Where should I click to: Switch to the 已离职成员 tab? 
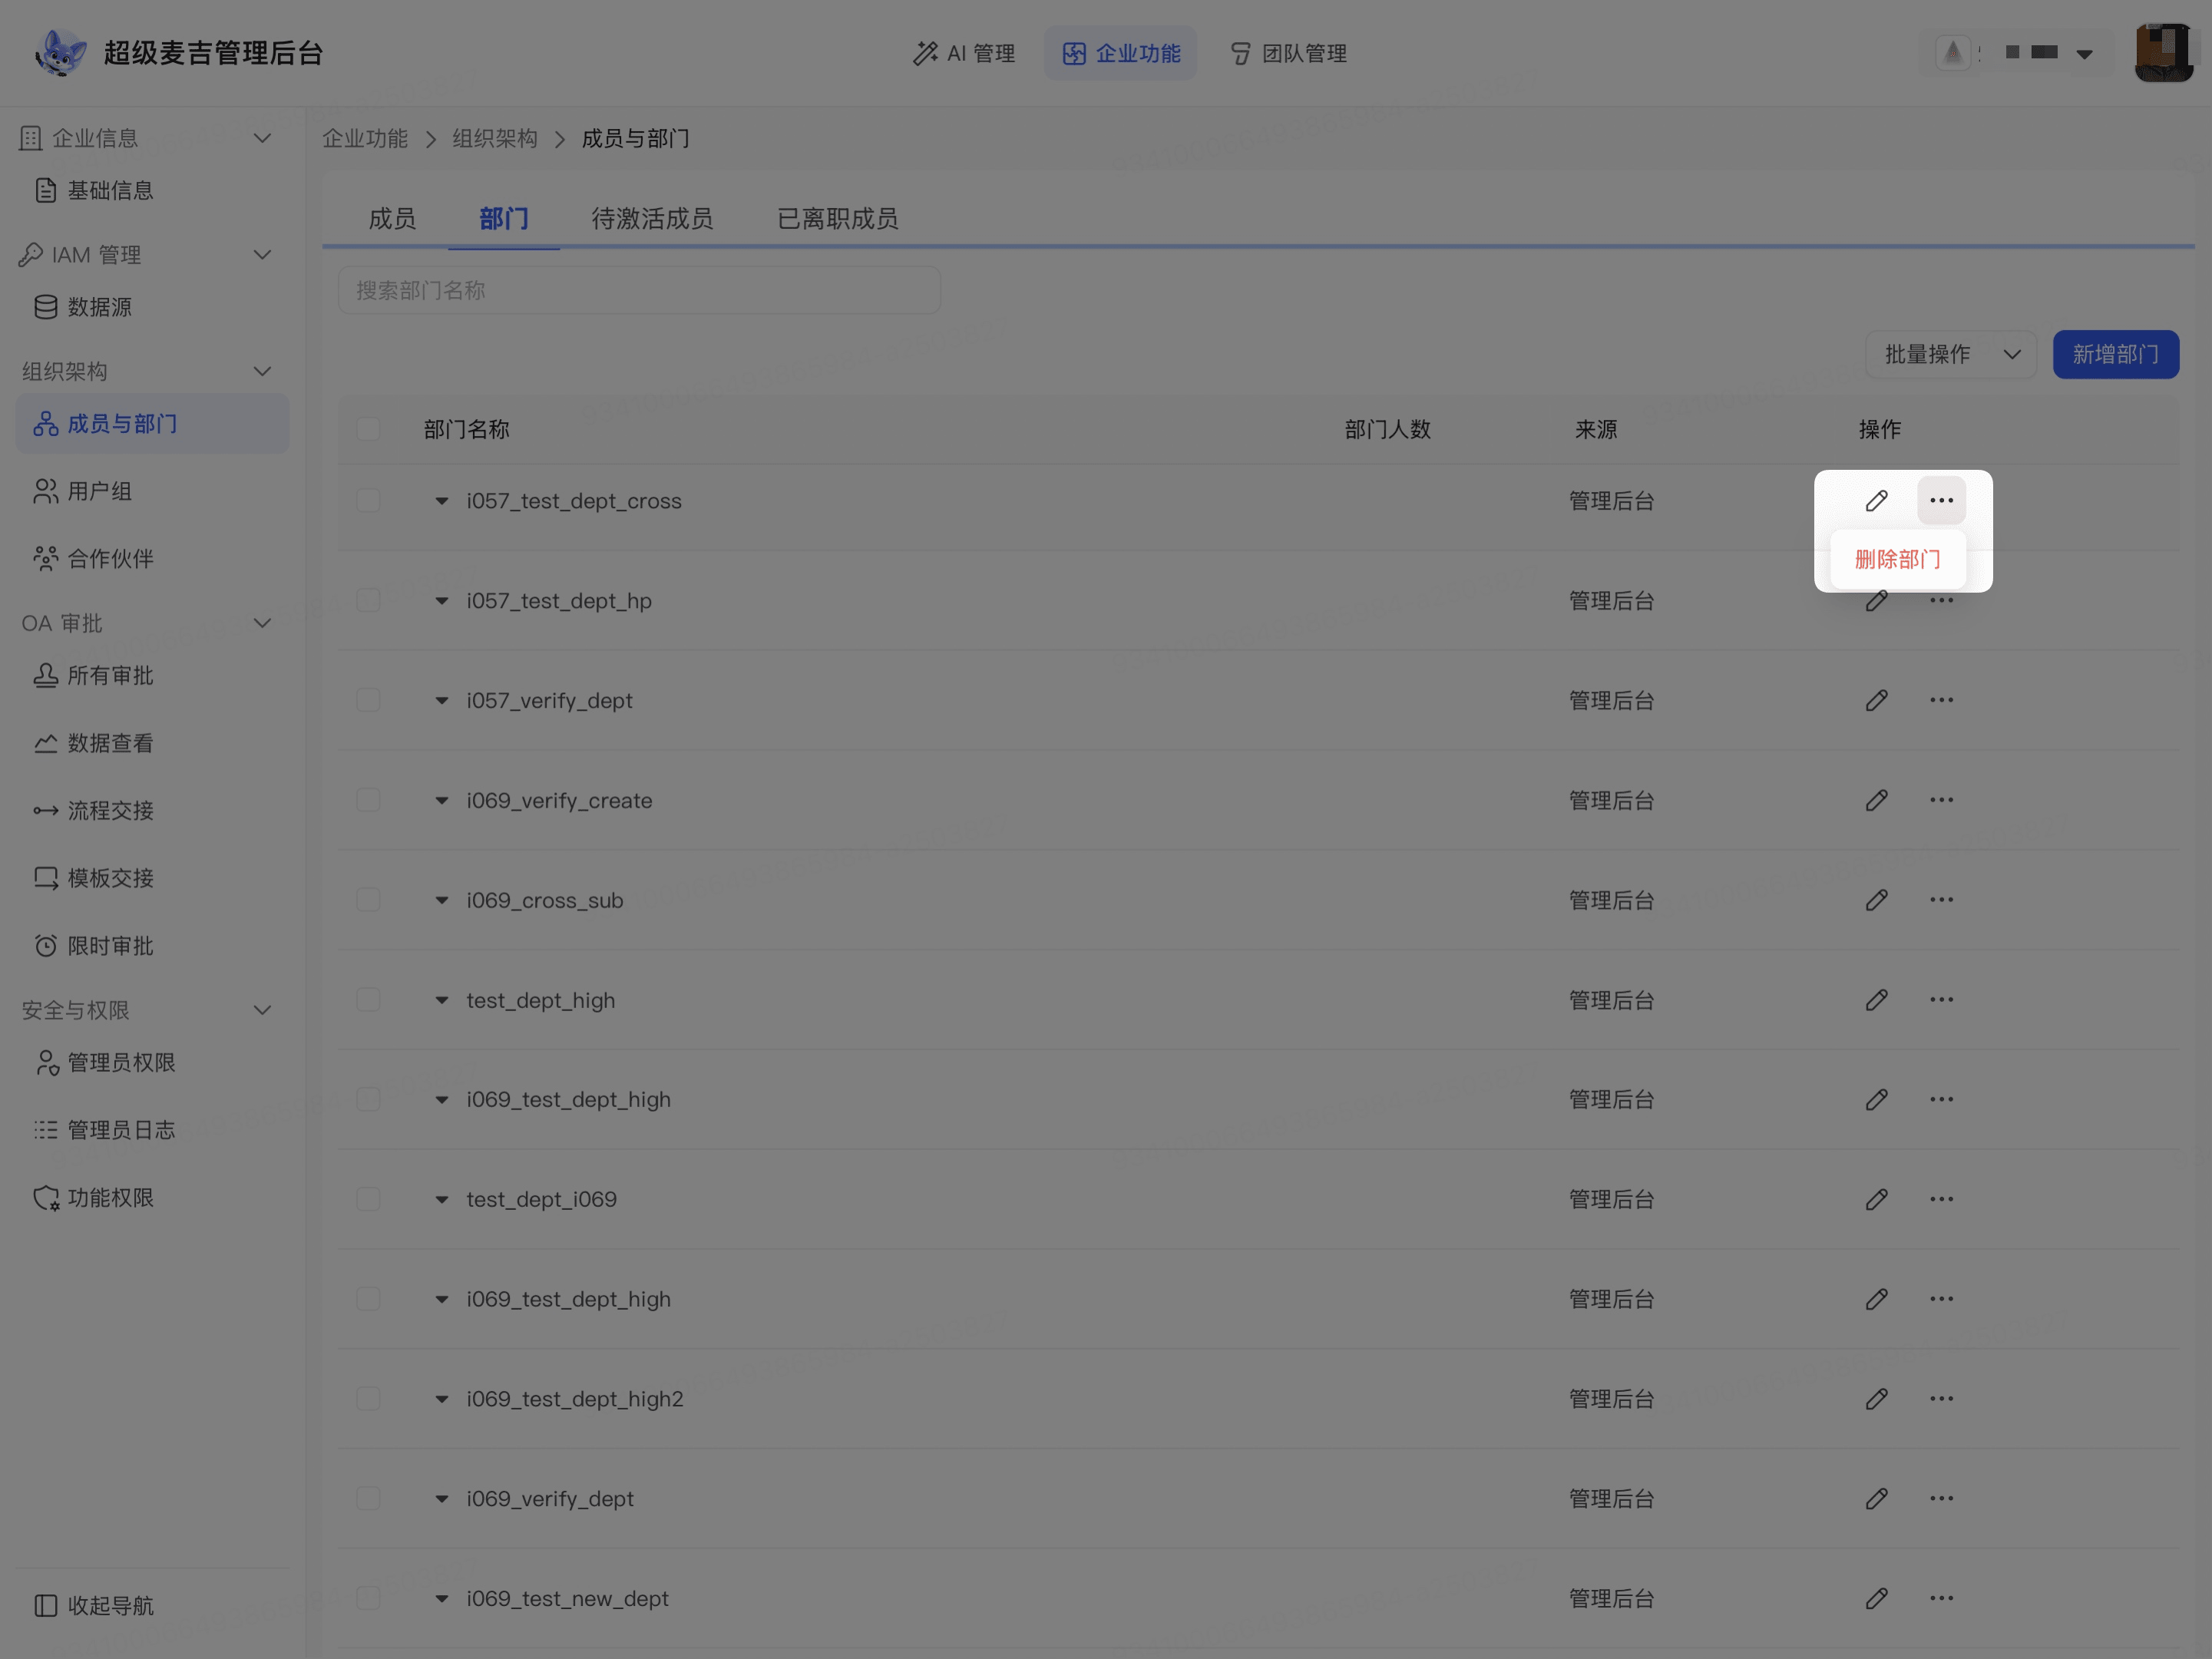pos(838,218)
